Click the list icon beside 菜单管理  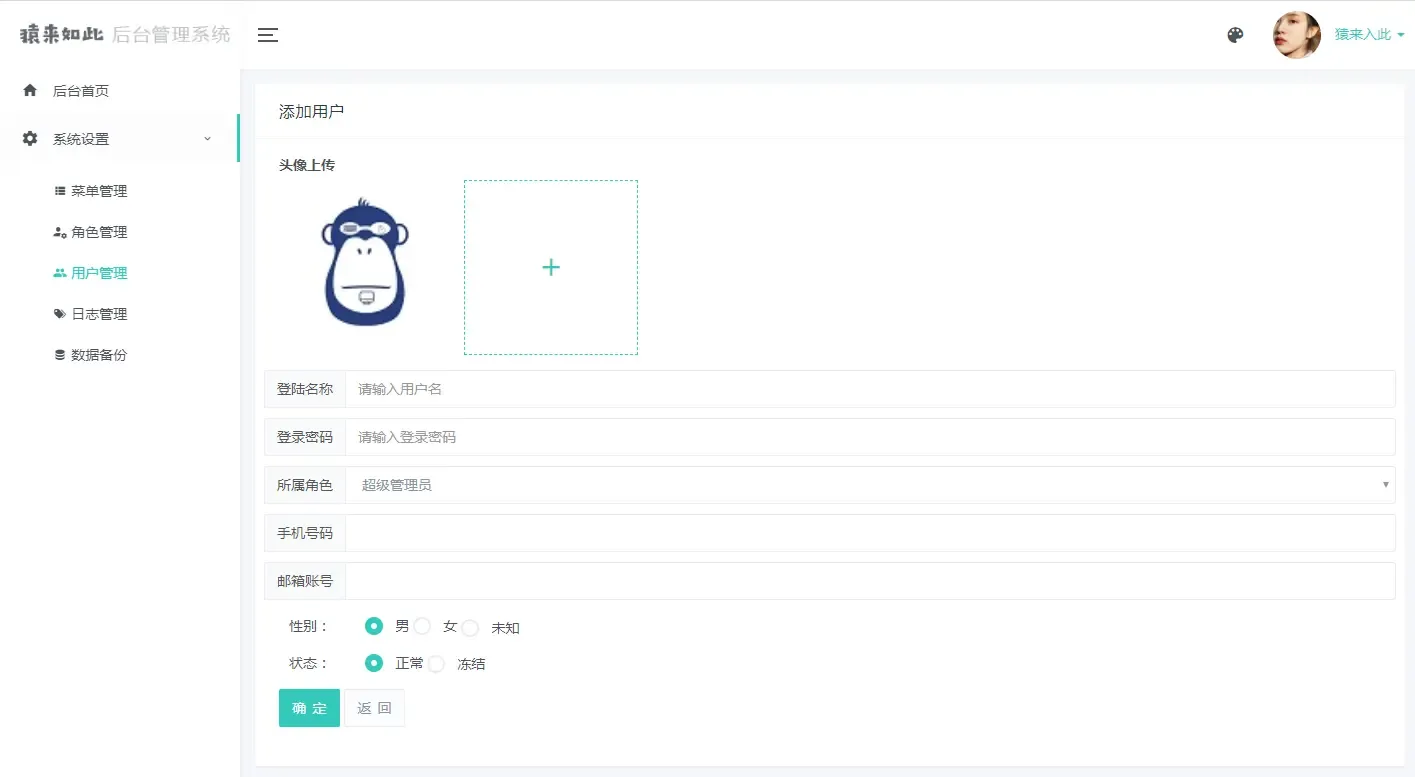[x=60, y=190]
